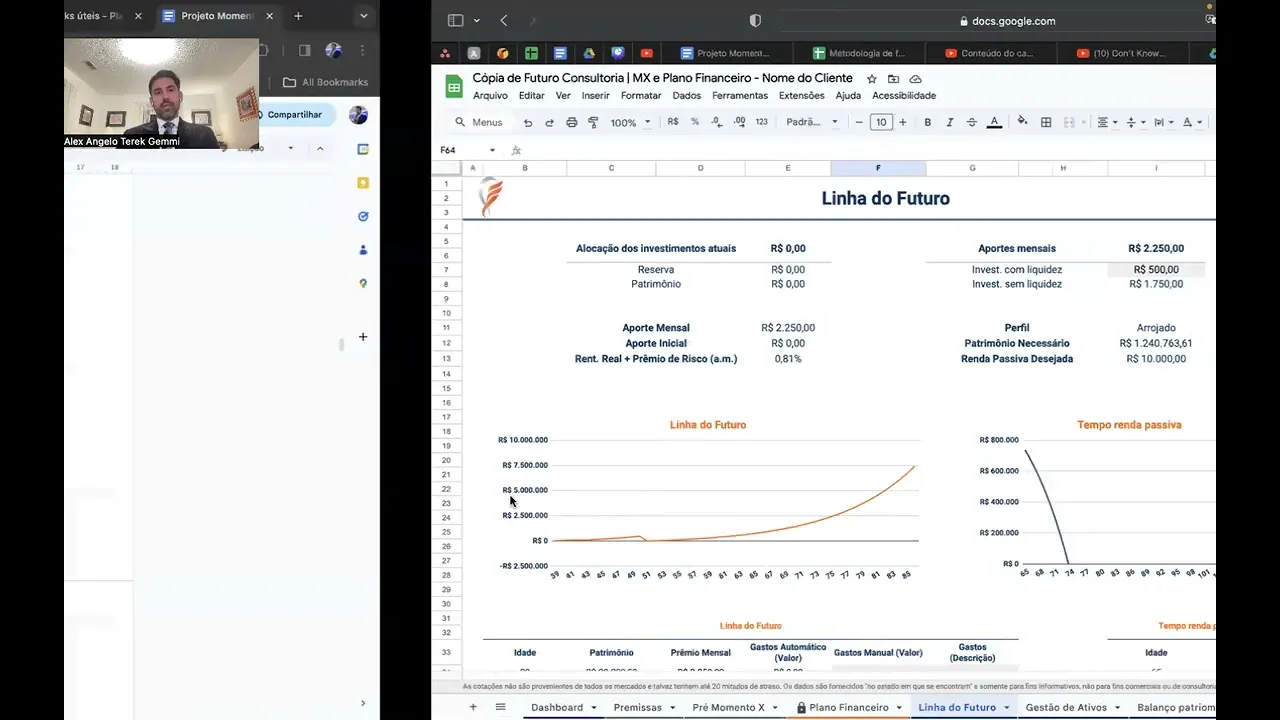The width and height of the screenshot is (1280, 720).
Task: Format the cell as percent
Action: coord(695,122)
